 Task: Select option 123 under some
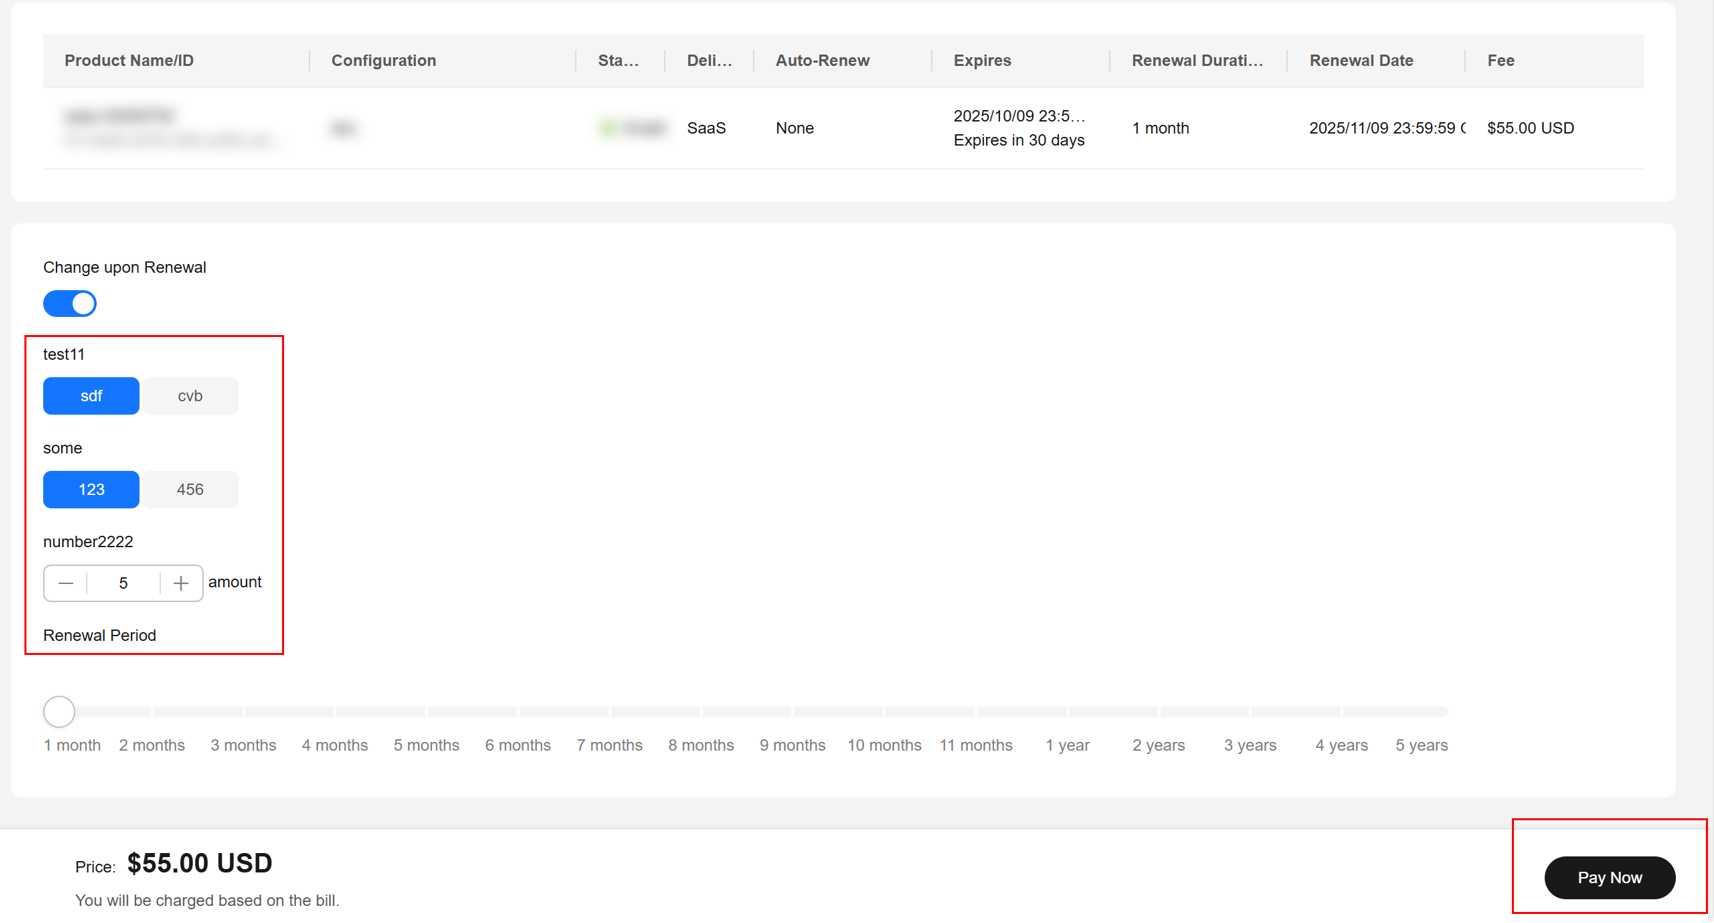(x=91, y=490)
